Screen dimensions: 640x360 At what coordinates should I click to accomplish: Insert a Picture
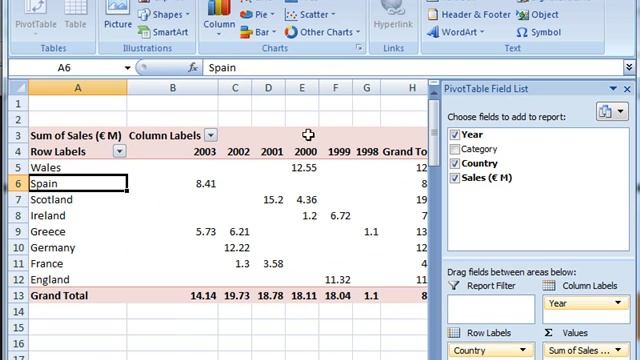point(118,16)
